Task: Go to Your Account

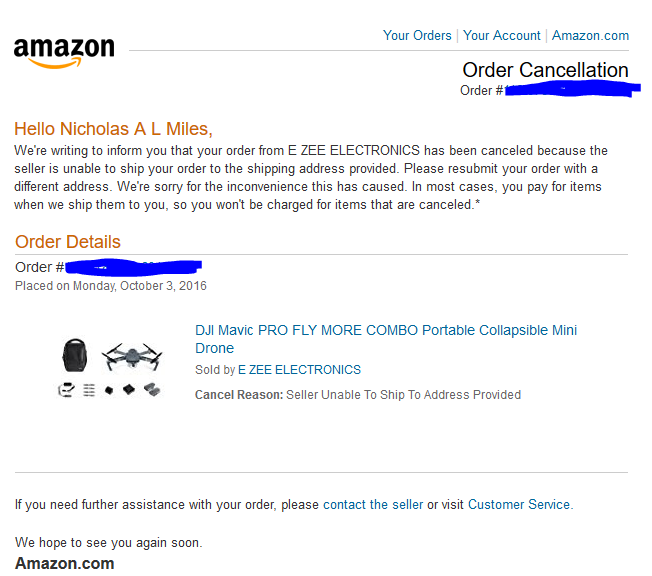Action: 502,35
